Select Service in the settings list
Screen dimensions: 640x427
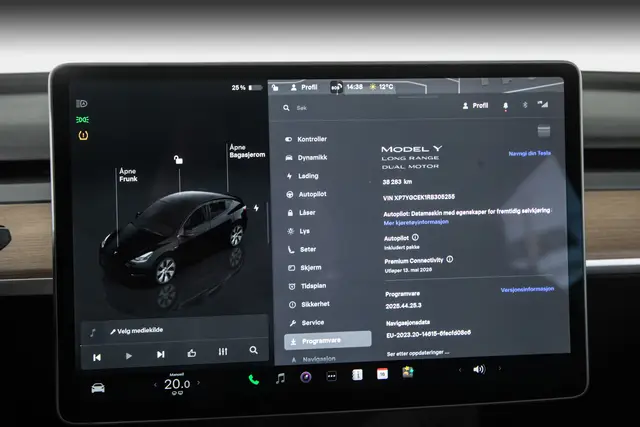point(307,322)
